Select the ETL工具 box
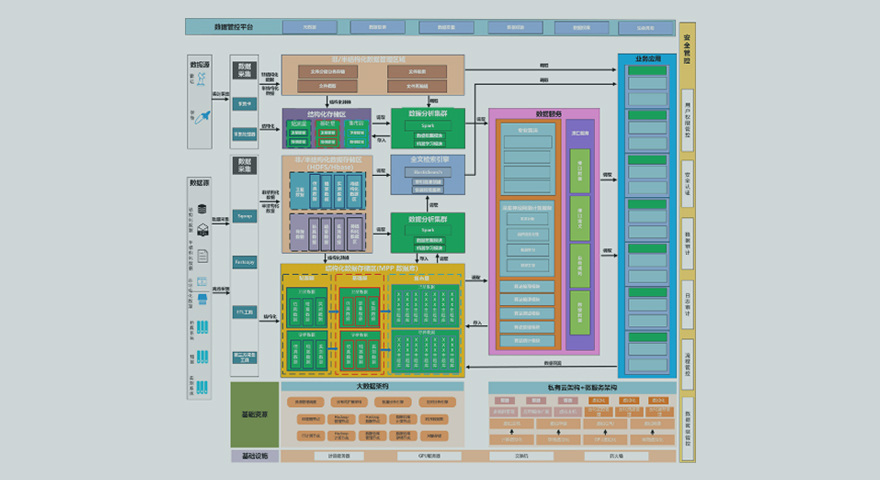The image size is (880, 480). coord(245,311)
